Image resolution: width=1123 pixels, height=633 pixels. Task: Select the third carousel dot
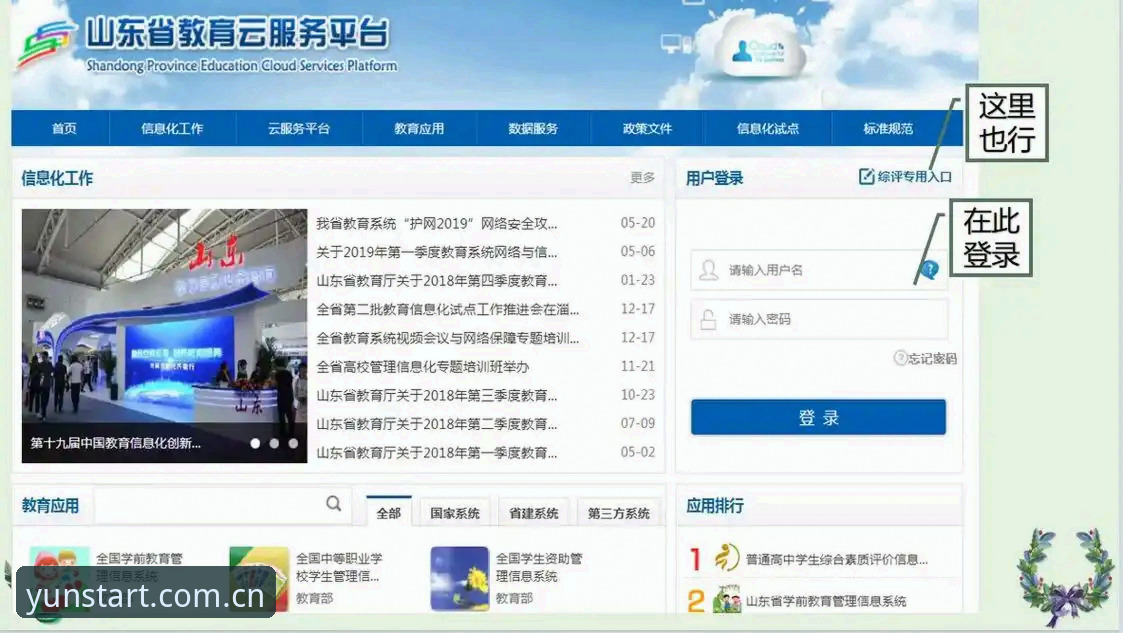tap(293, 443)
